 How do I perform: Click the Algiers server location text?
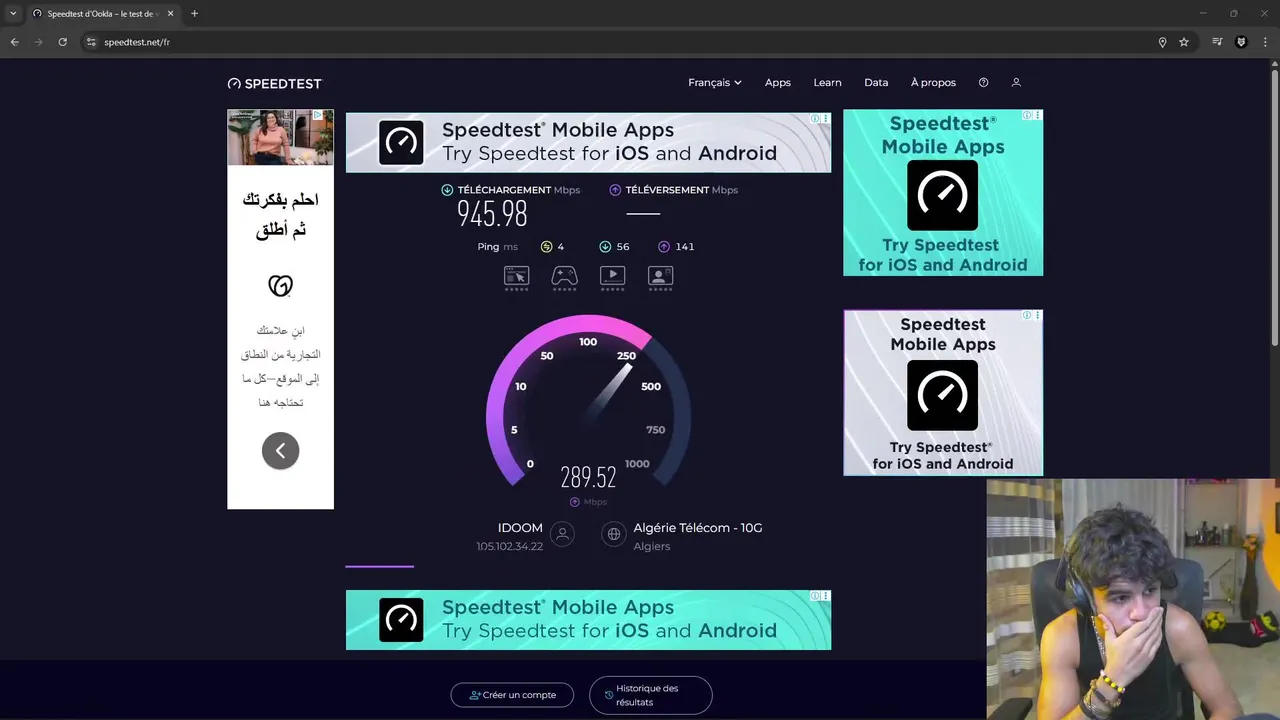652,547
